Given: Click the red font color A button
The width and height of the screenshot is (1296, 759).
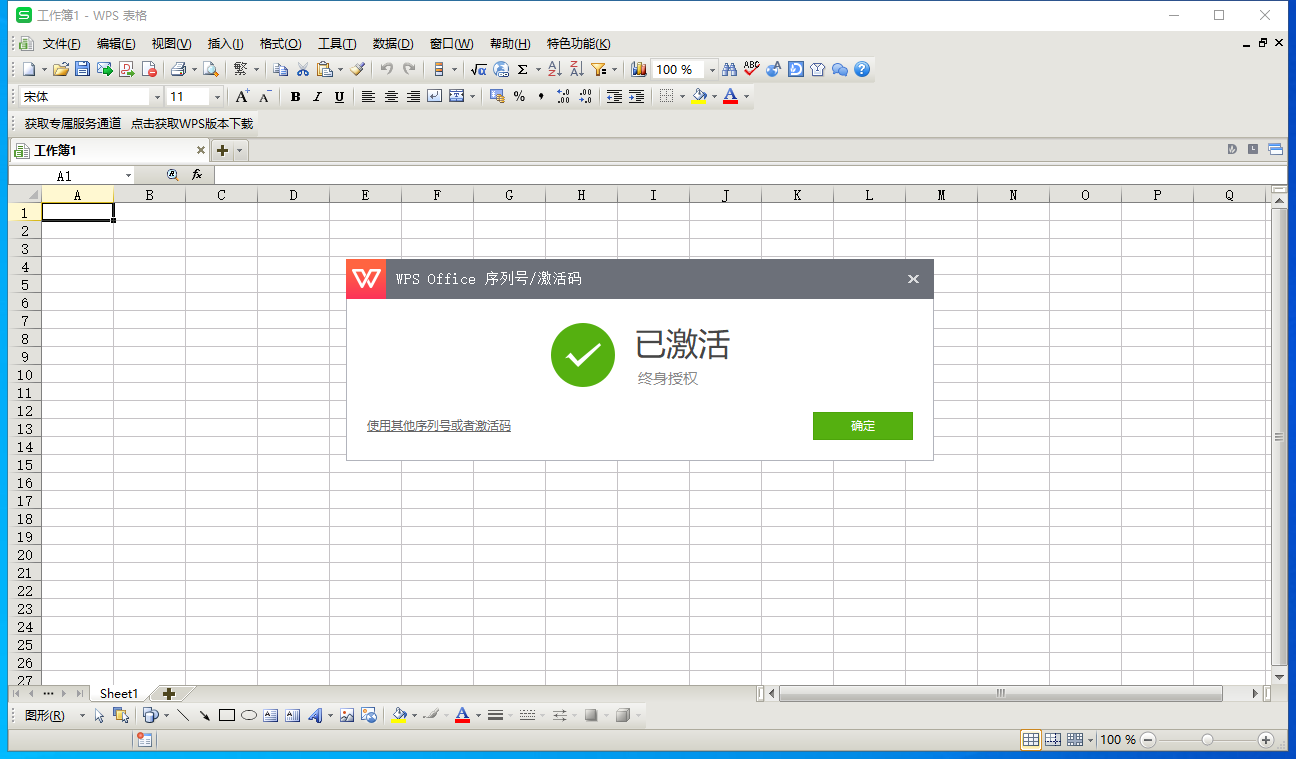Looking at the screenshot, I should (731, 96).
